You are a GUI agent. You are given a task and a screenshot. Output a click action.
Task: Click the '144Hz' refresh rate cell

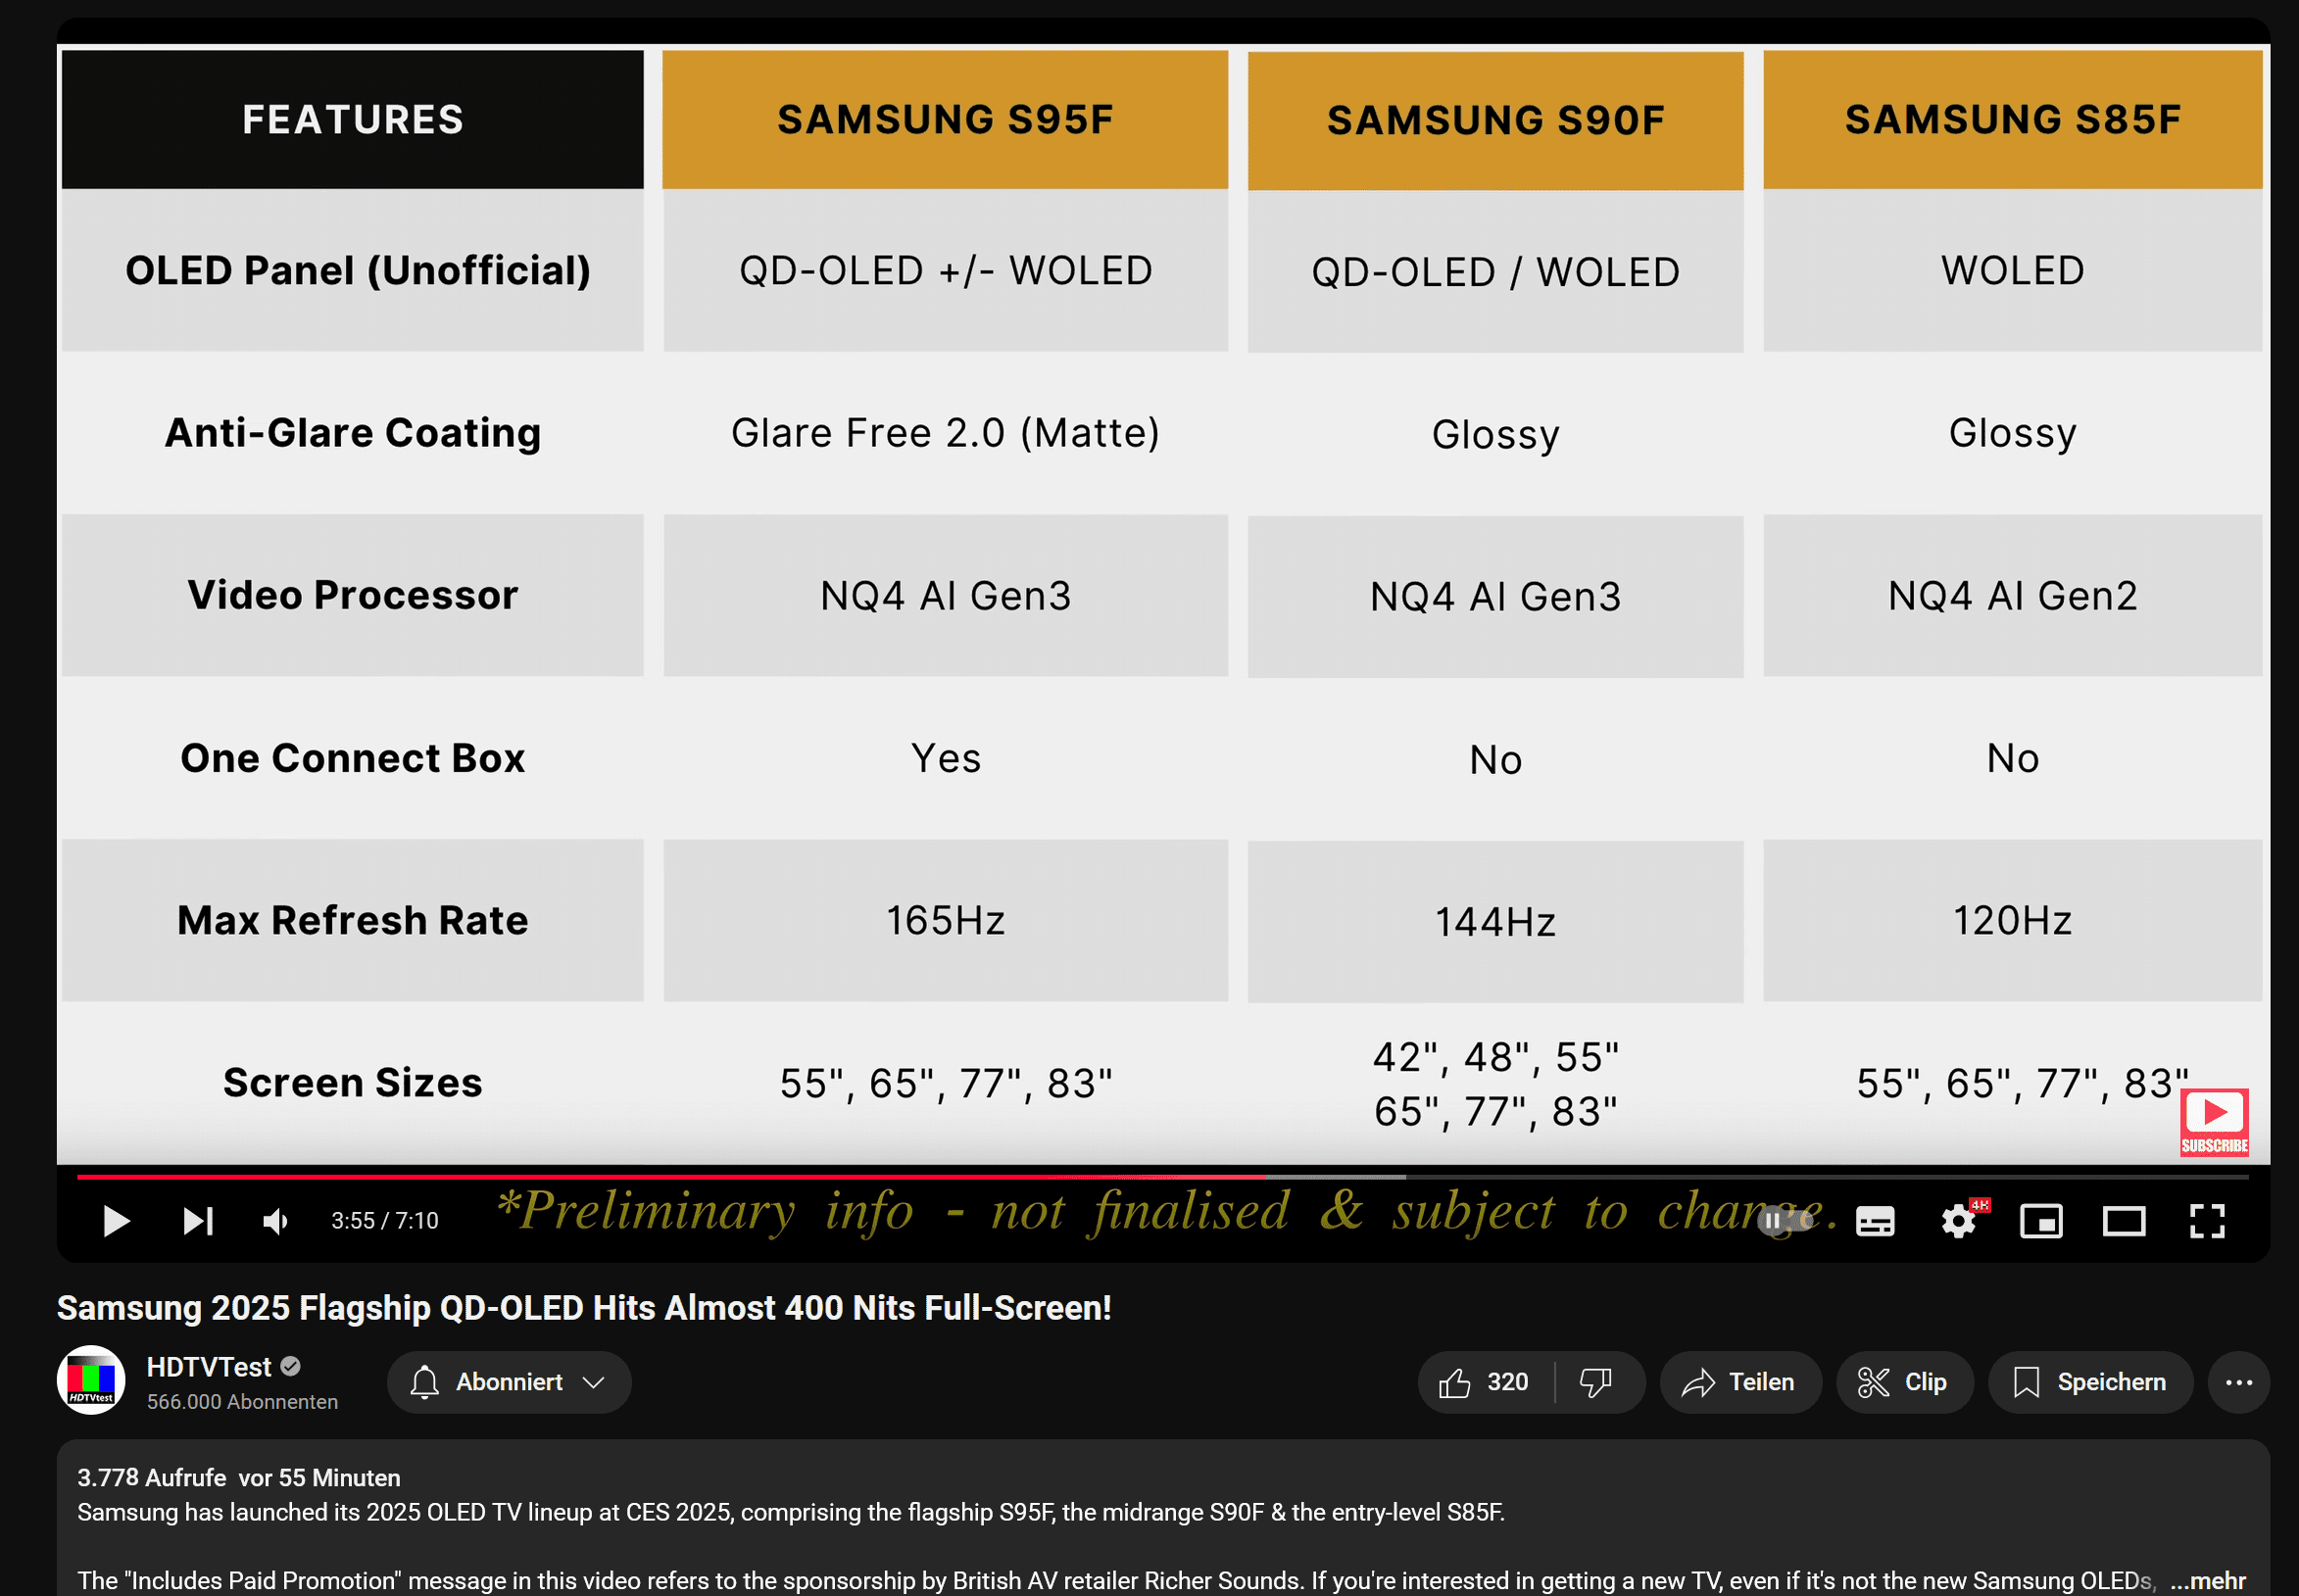tap(1495, 922)
